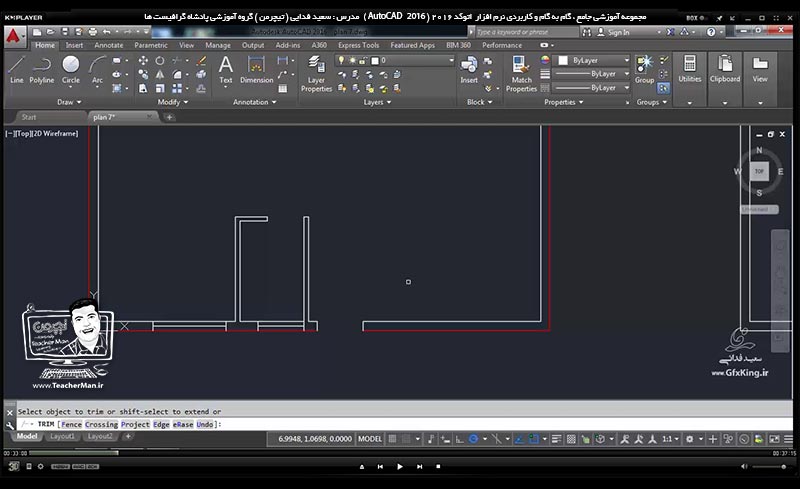Click the Mirror tool icon
This screenshot has width=800, height=489.
tap(160, 75)
